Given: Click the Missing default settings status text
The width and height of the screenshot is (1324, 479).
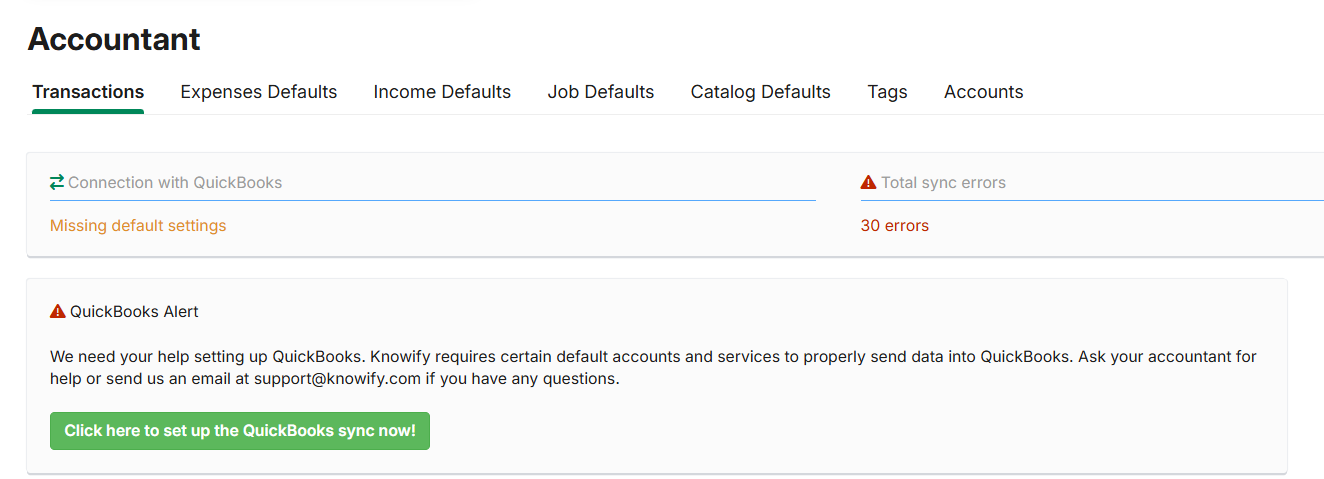Looking at the screenshot, I should pos(138,226).
